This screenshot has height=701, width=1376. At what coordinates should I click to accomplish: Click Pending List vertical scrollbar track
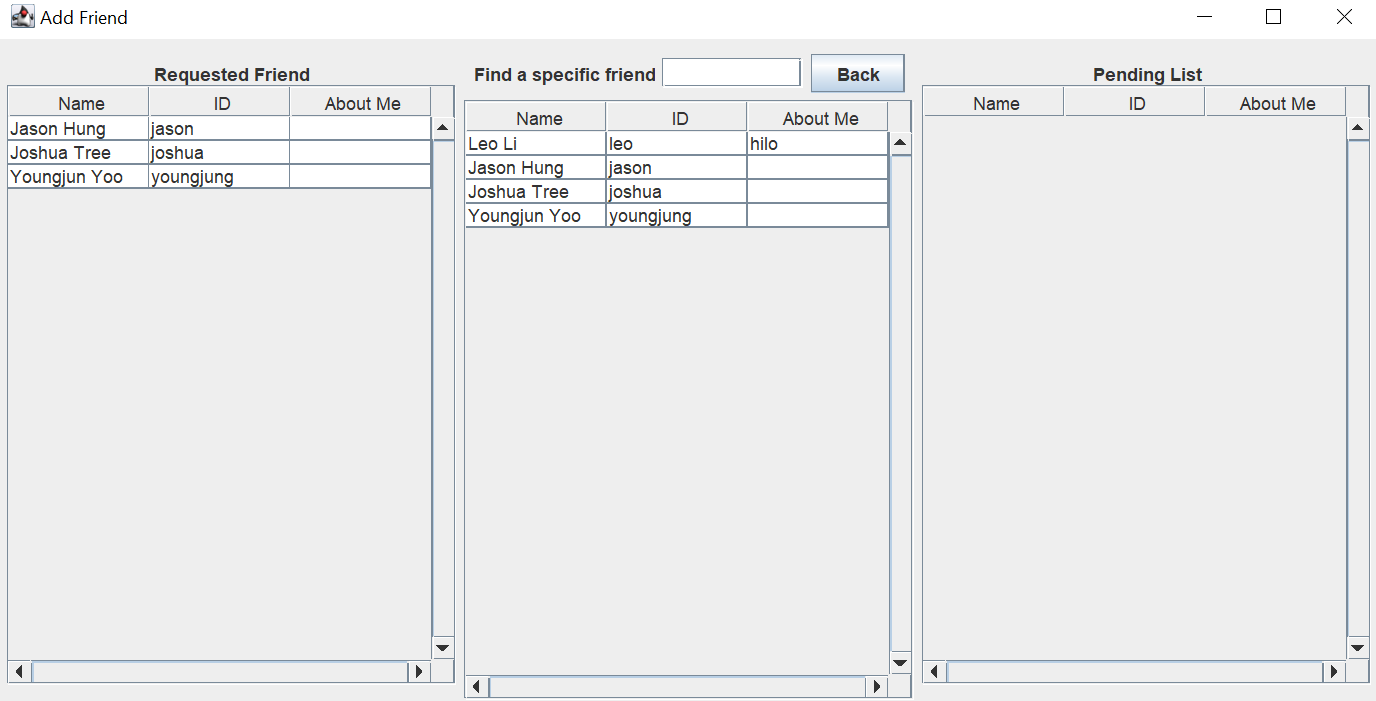(x=1358, y=388)
